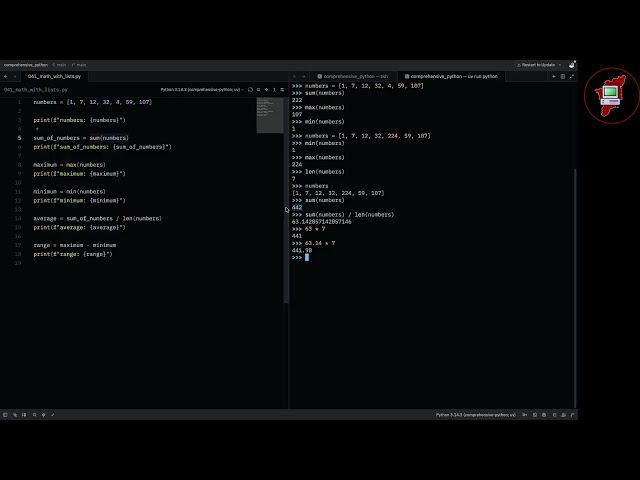Toggle the debugger panel from status bar
The image size is (640, 480).
(544, 415)
